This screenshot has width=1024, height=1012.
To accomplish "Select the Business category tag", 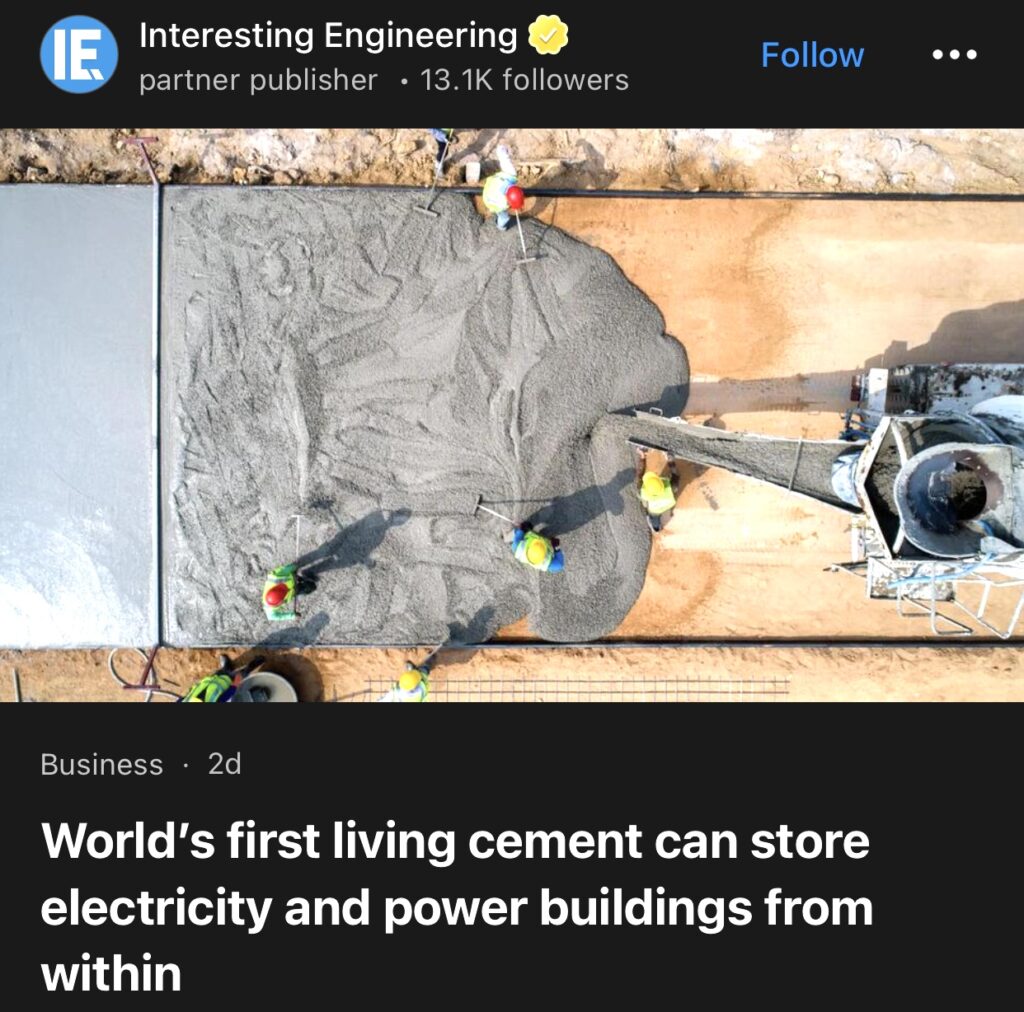I will (102, 764).
